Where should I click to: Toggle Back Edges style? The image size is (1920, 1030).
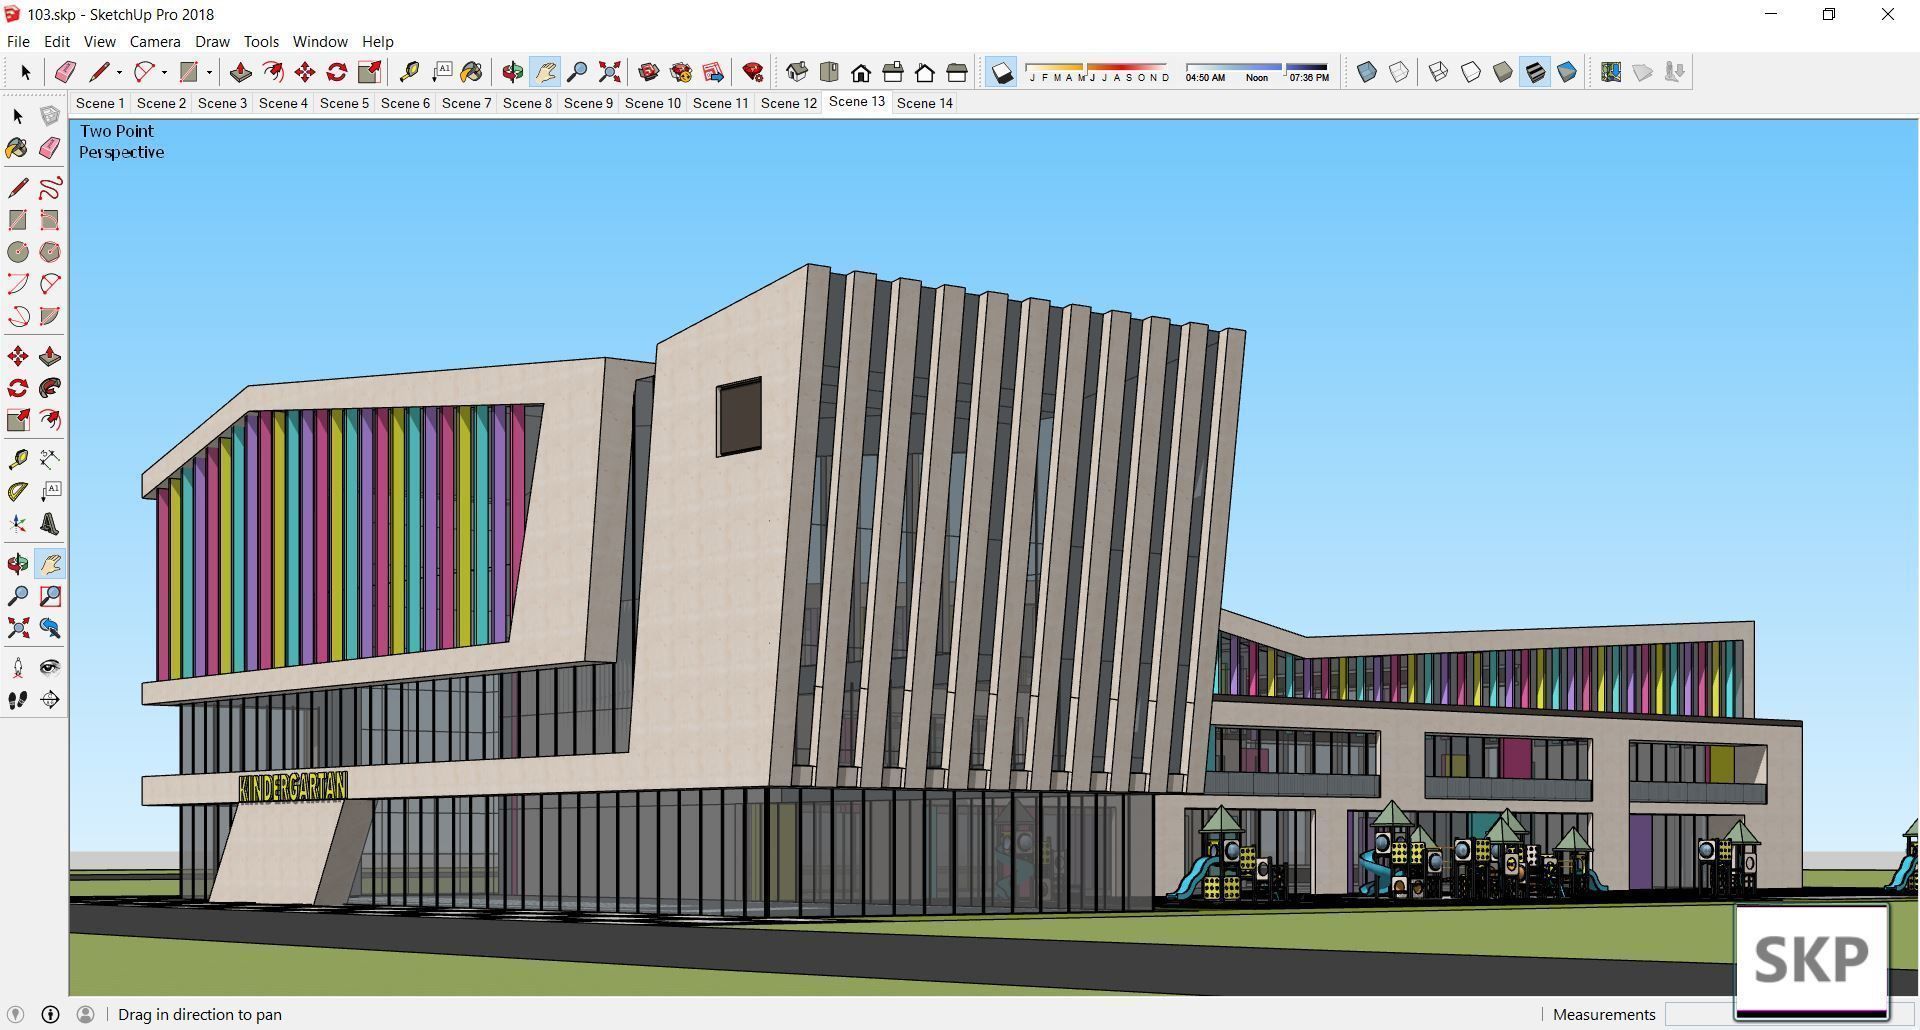pyautogui.click(x=1399, y=72)
